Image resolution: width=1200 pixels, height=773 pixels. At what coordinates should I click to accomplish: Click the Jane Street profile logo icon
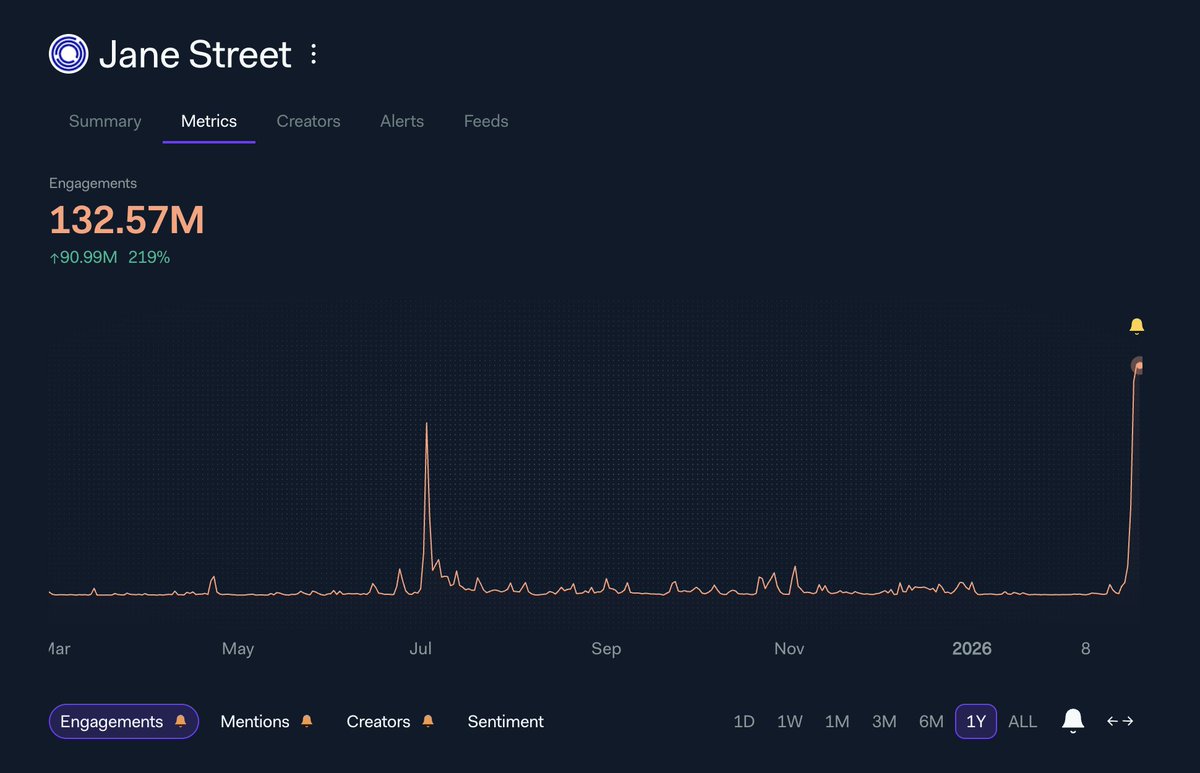coord(67,53)
